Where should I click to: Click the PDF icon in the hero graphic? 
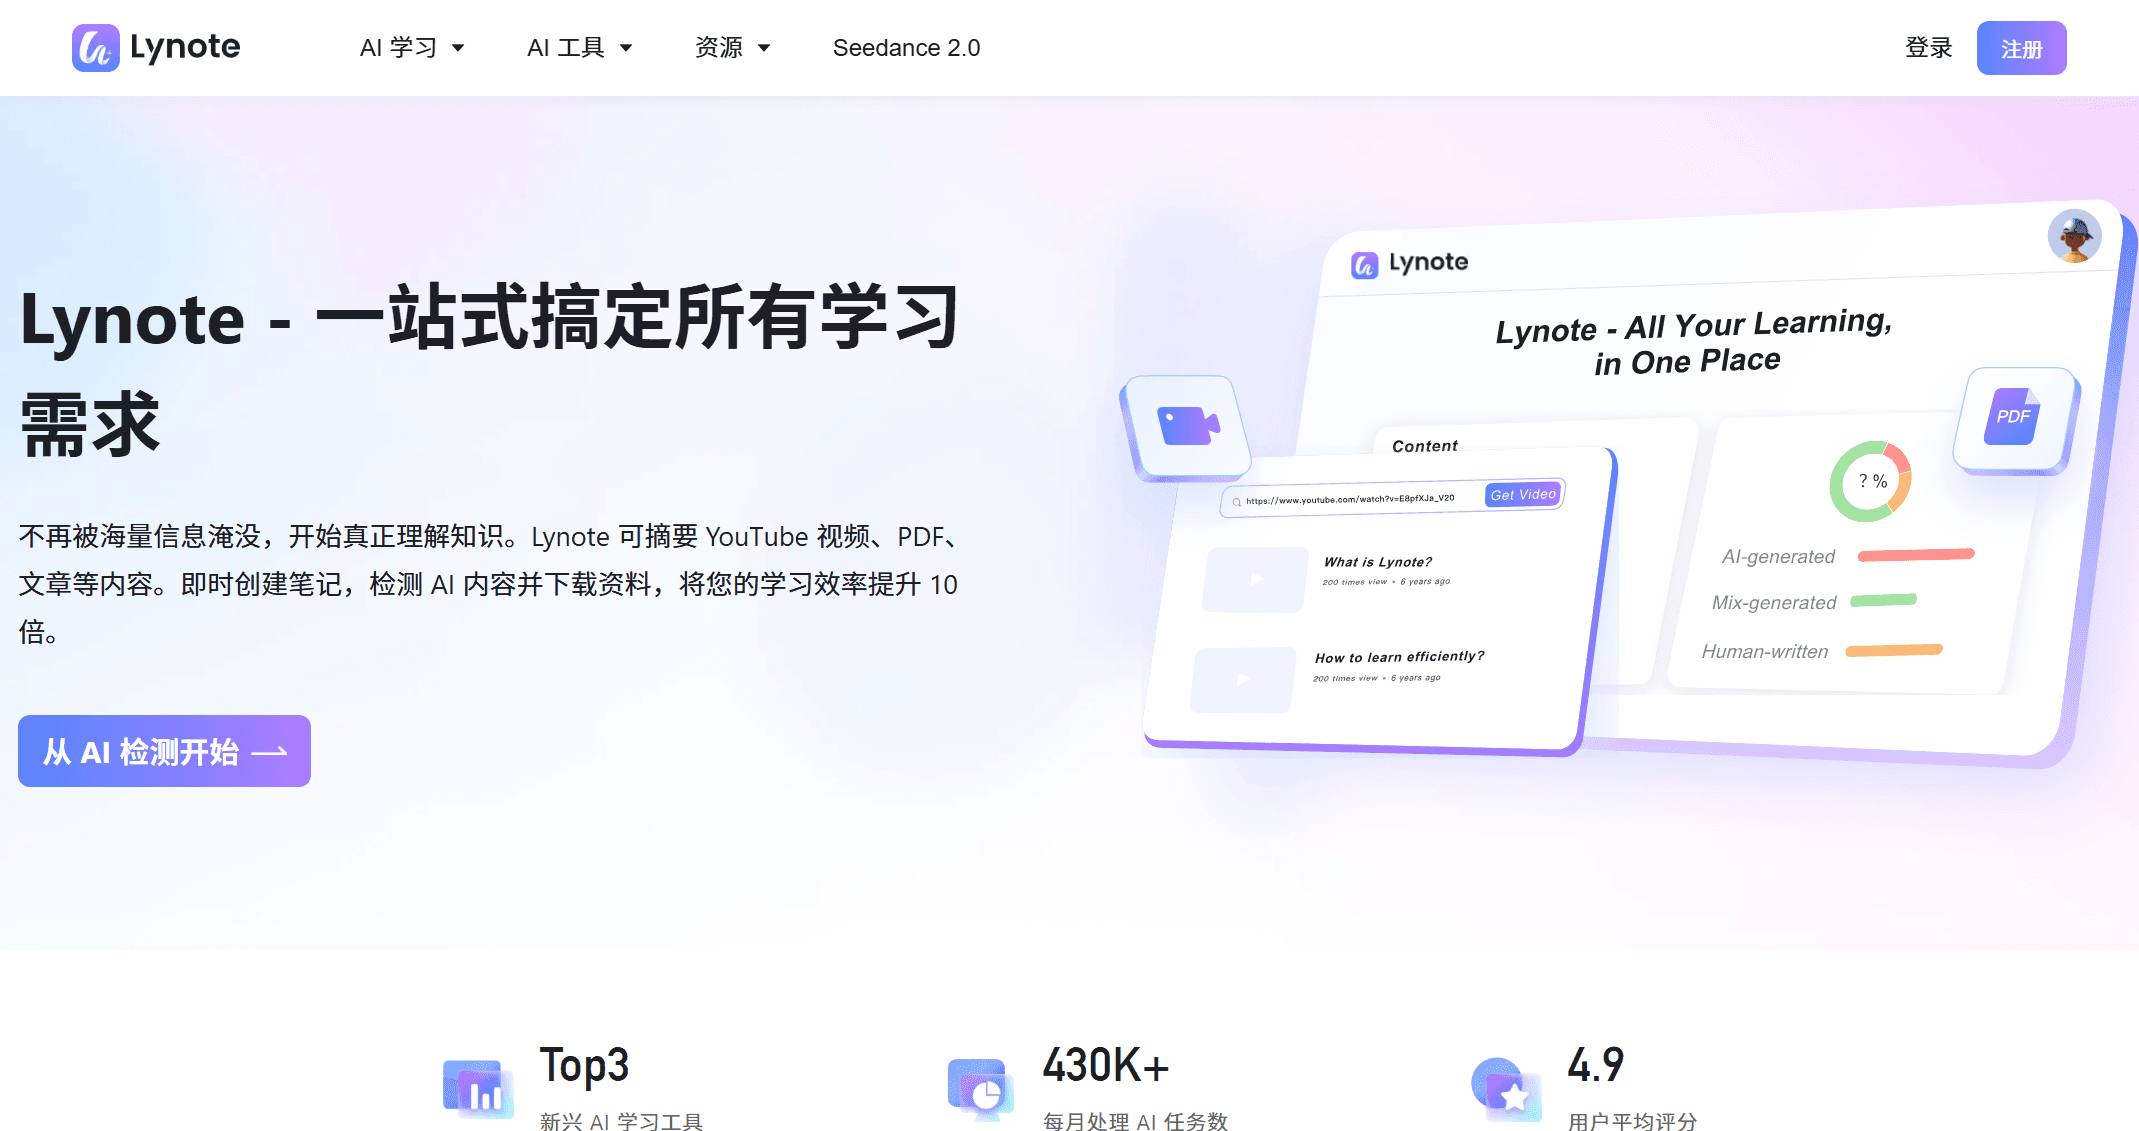pyautogui.click(x=2013, y=417)
